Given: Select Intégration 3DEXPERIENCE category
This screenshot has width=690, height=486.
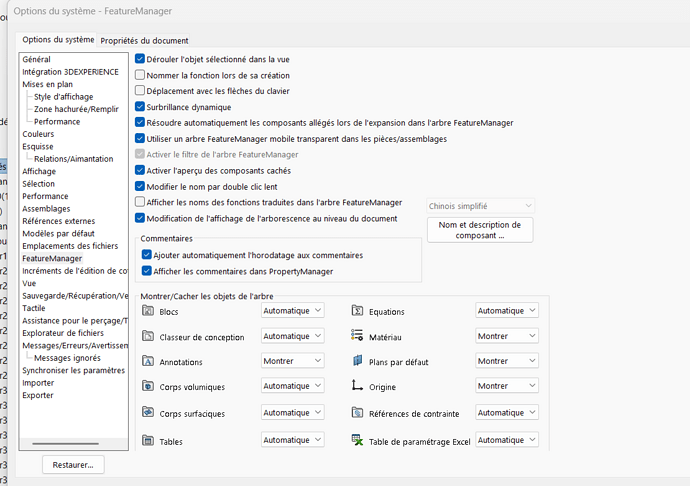Looking at the screenshot, I should point(70,72).
